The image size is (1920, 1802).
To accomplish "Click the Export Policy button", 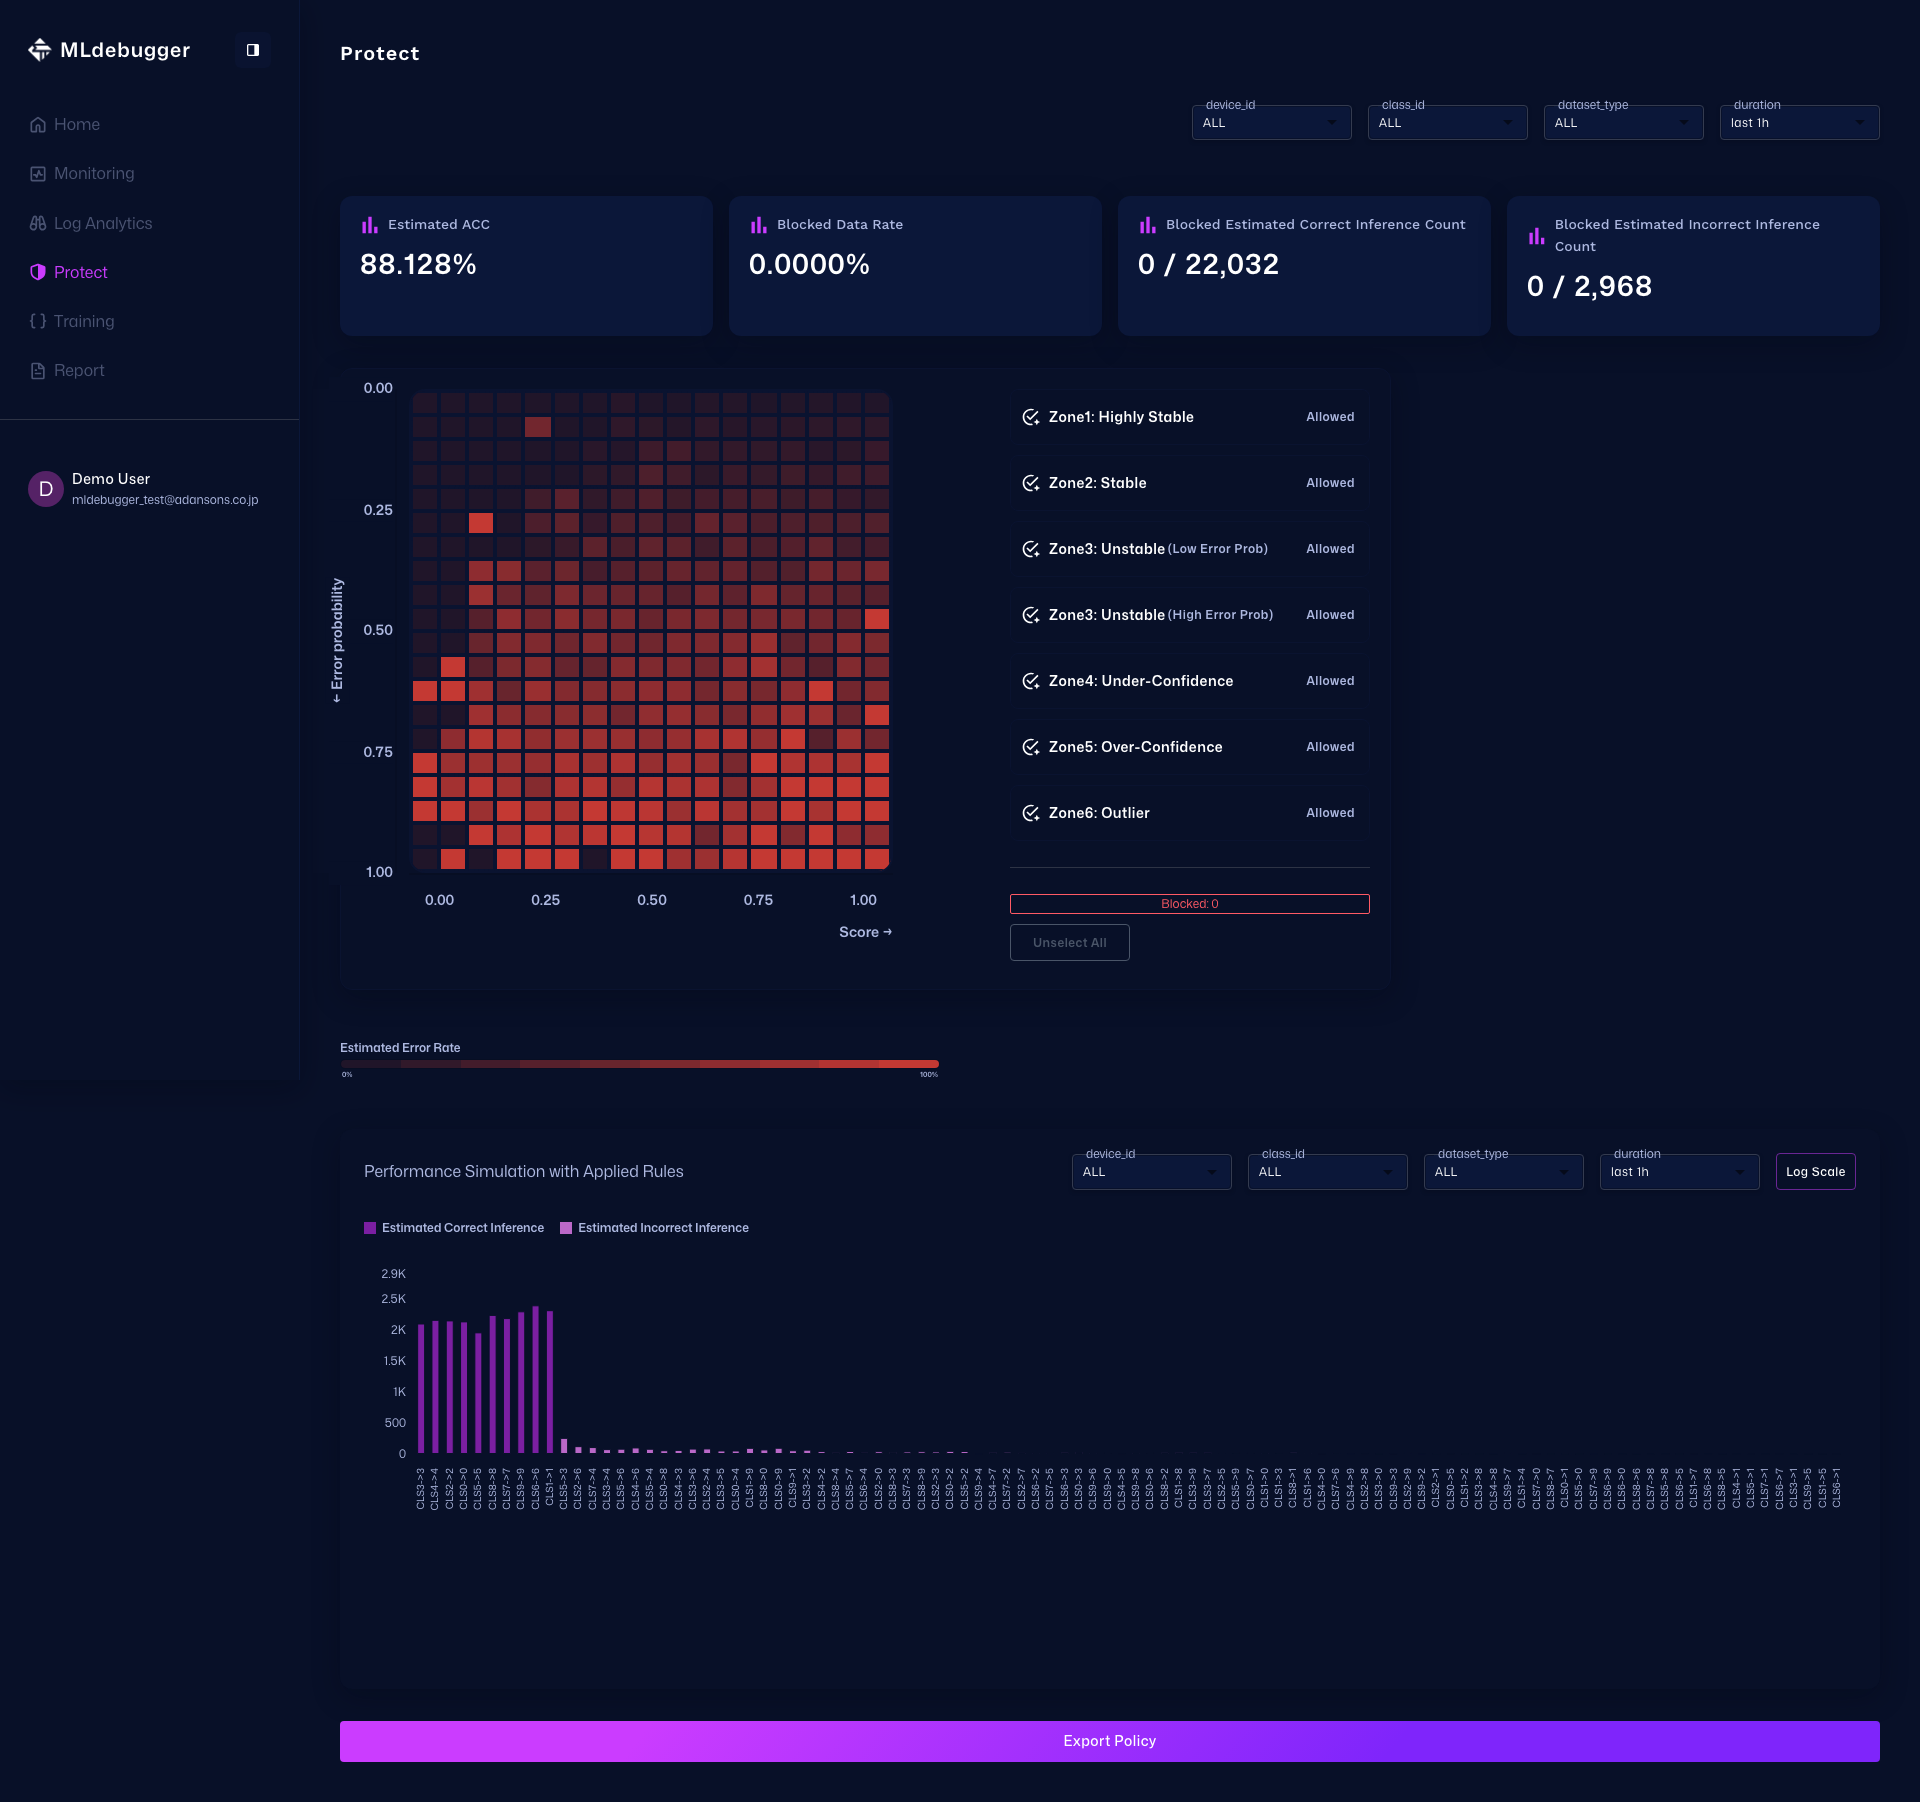I will tap(1109, 1741).
